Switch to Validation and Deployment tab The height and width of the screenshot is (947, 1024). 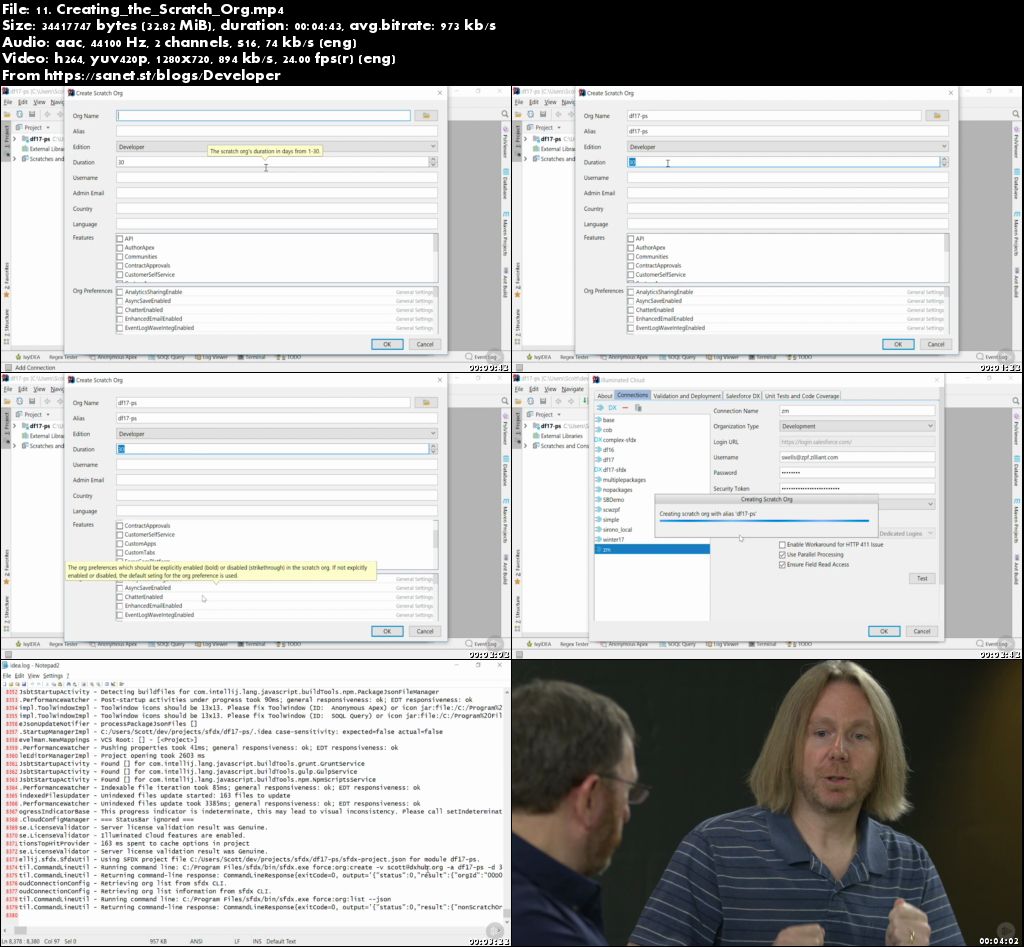(x=687, y=396)
